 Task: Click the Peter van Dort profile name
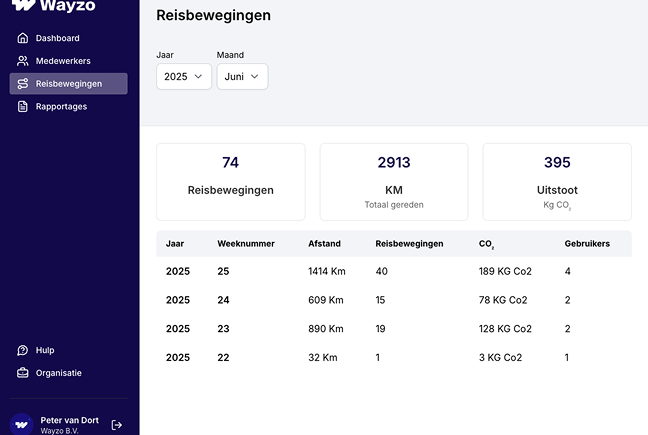pos(69,420)
